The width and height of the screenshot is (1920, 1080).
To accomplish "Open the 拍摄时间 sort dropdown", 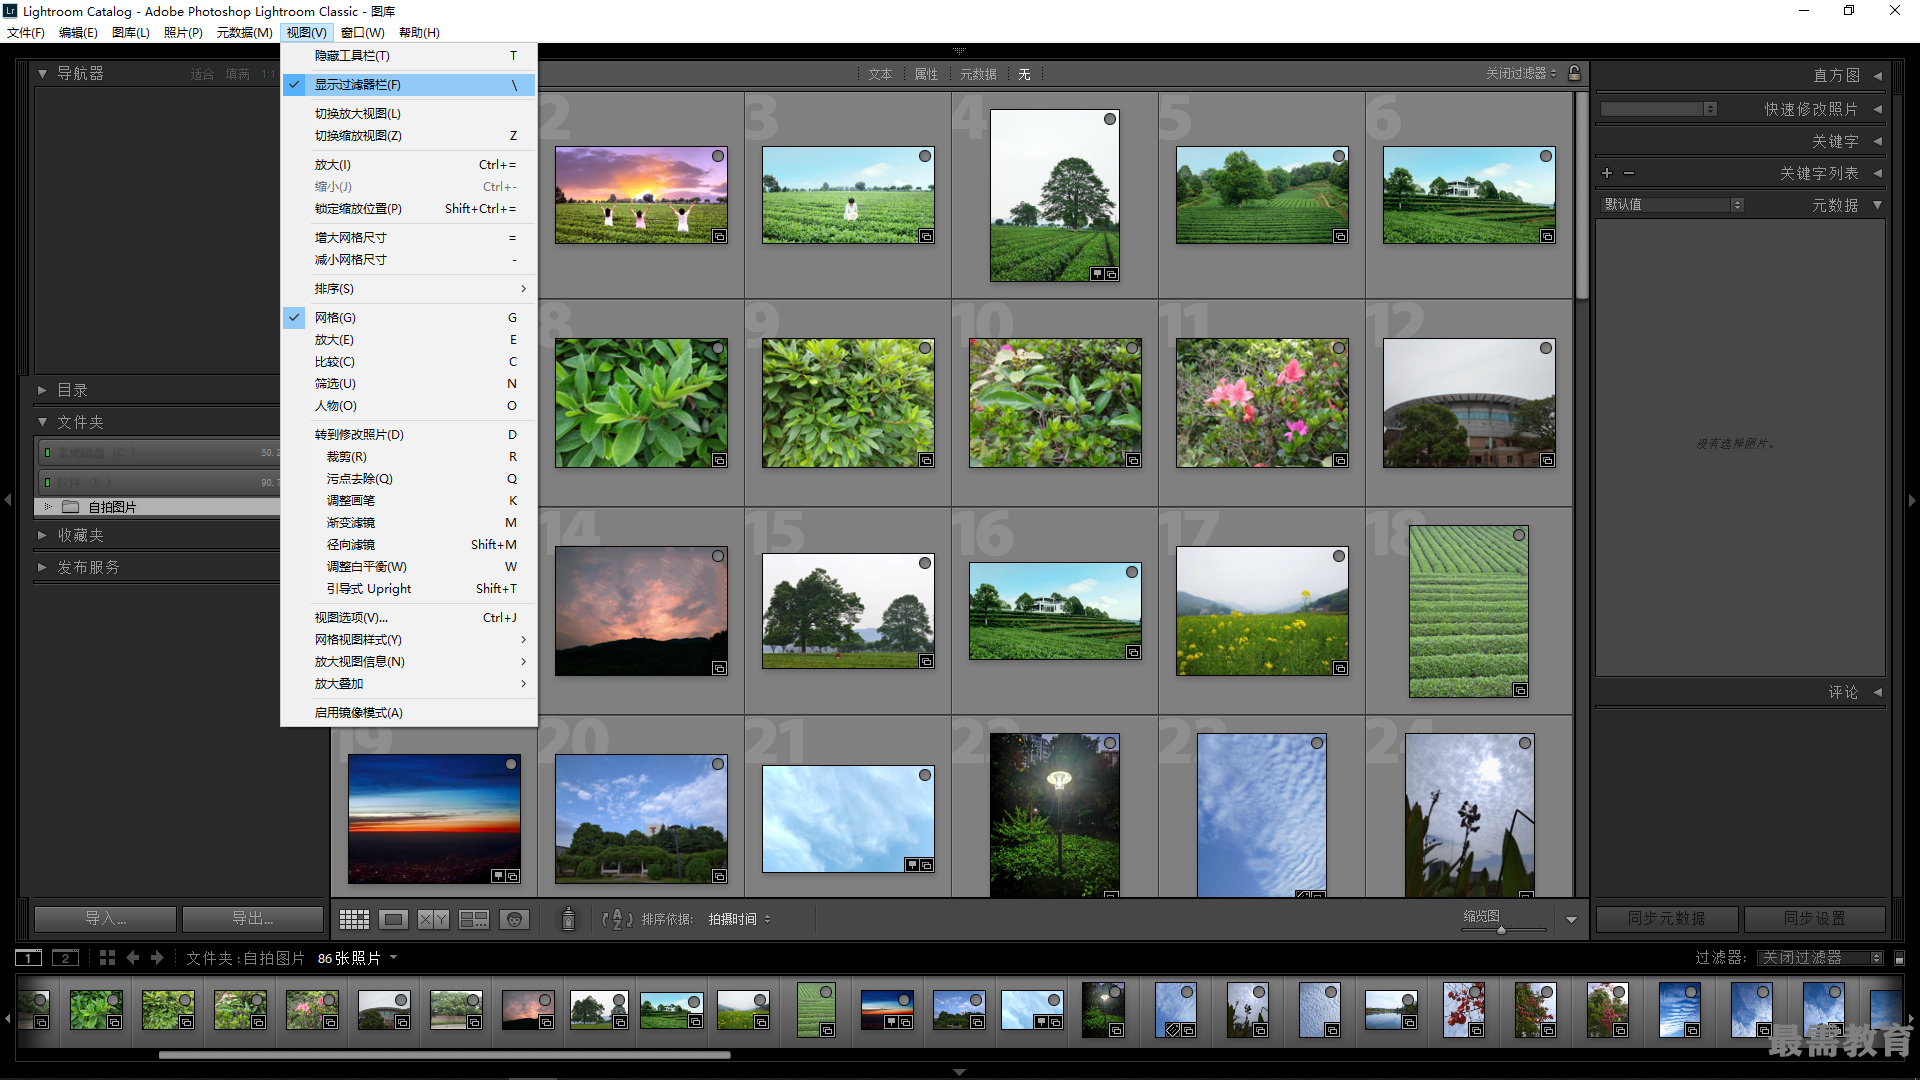I will 739,919.
